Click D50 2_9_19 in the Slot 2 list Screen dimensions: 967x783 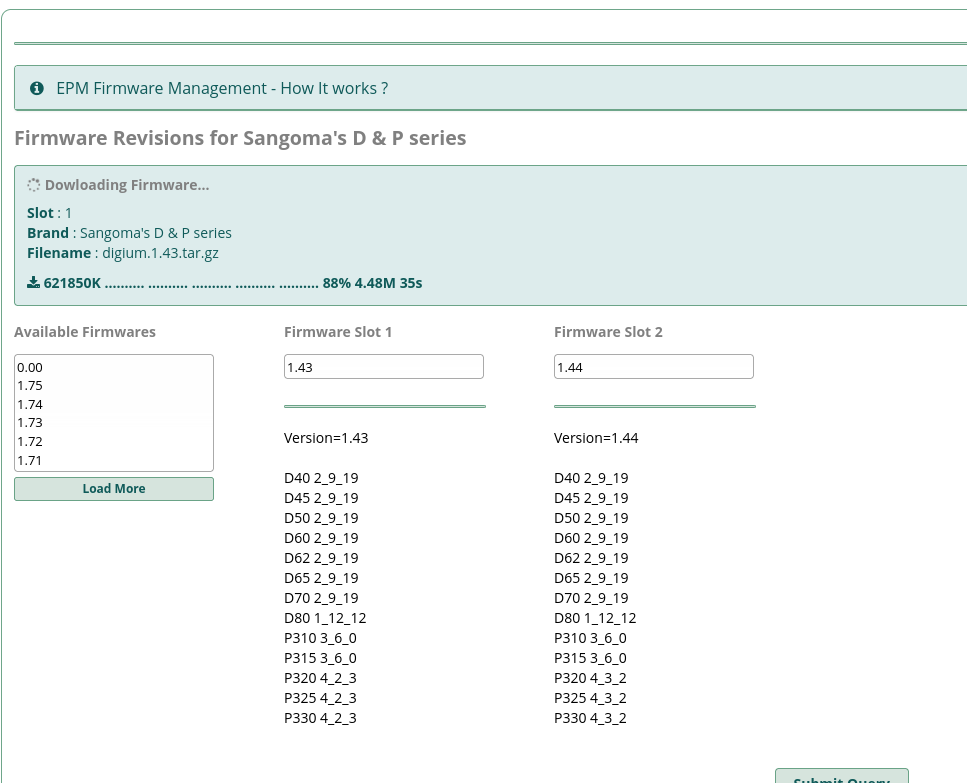point(591,518)
